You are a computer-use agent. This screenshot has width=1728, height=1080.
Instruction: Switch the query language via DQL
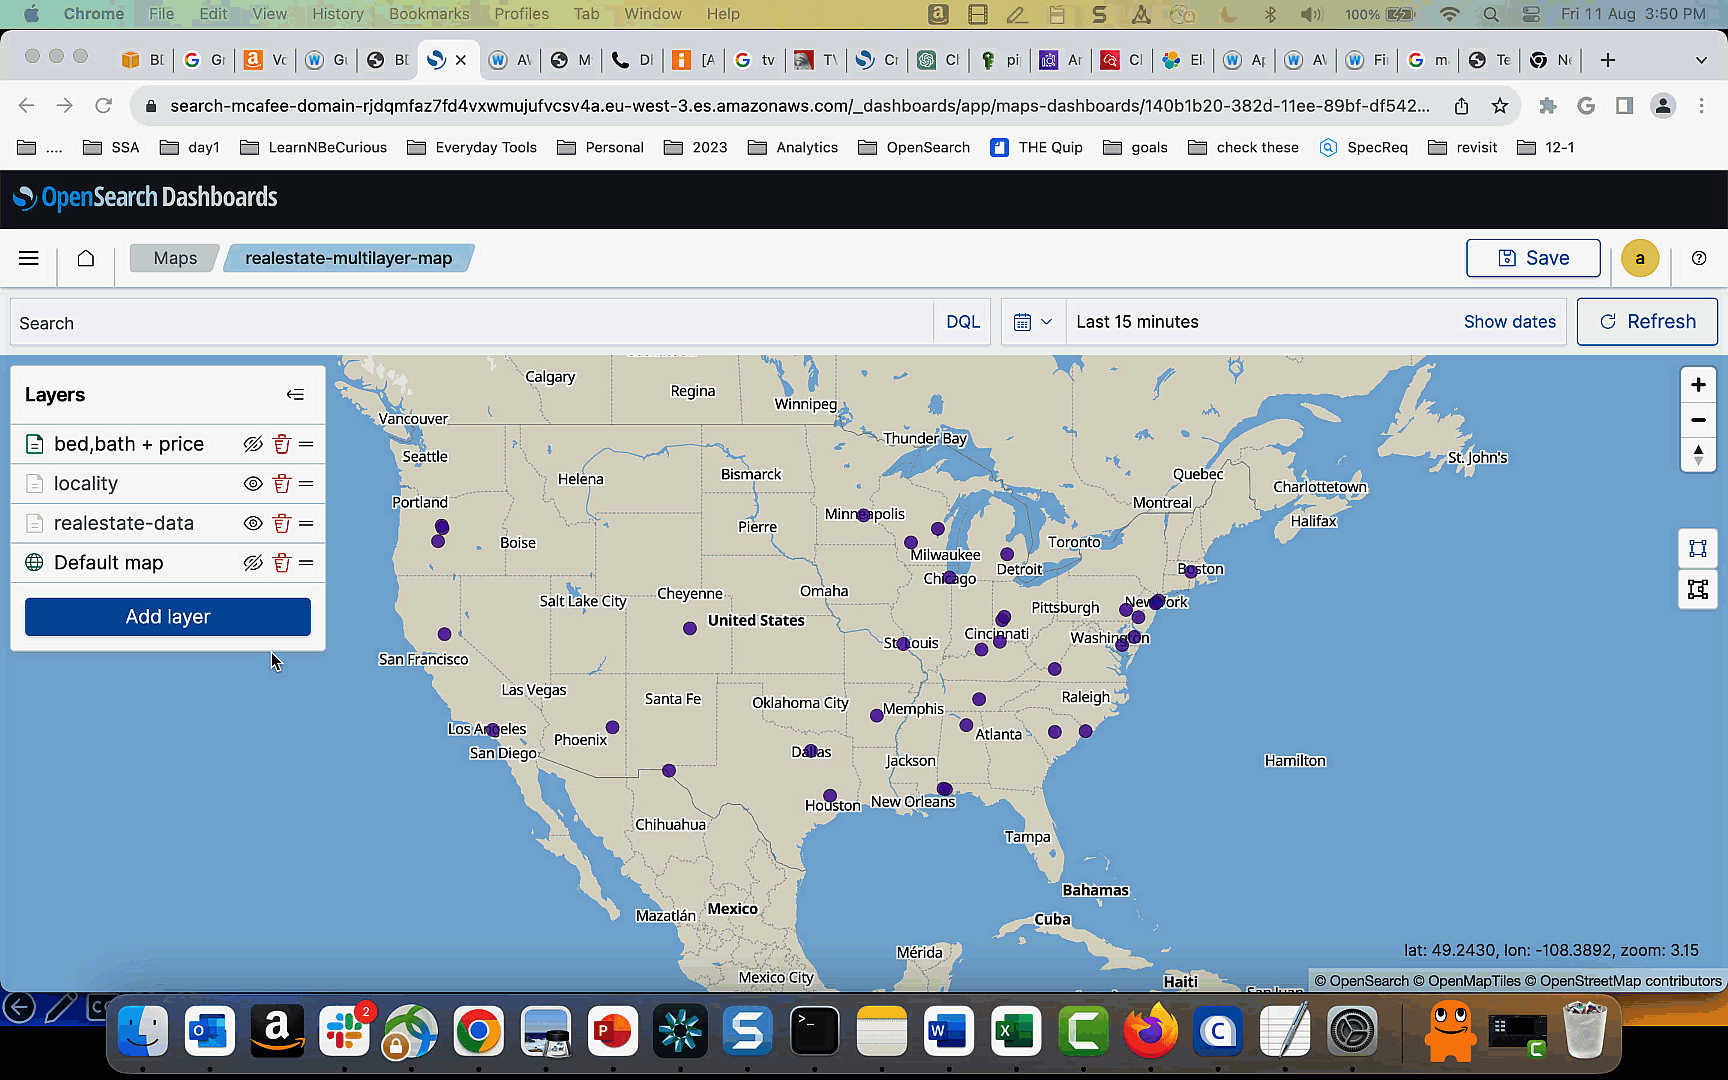click(963, 322)
